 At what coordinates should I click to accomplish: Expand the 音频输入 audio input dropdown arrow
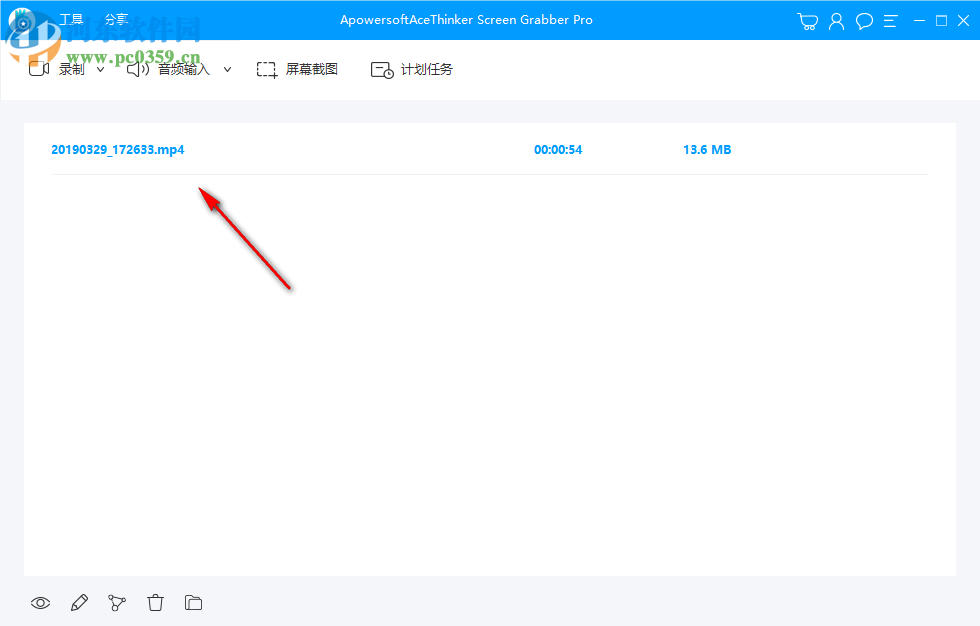point(227,69)
